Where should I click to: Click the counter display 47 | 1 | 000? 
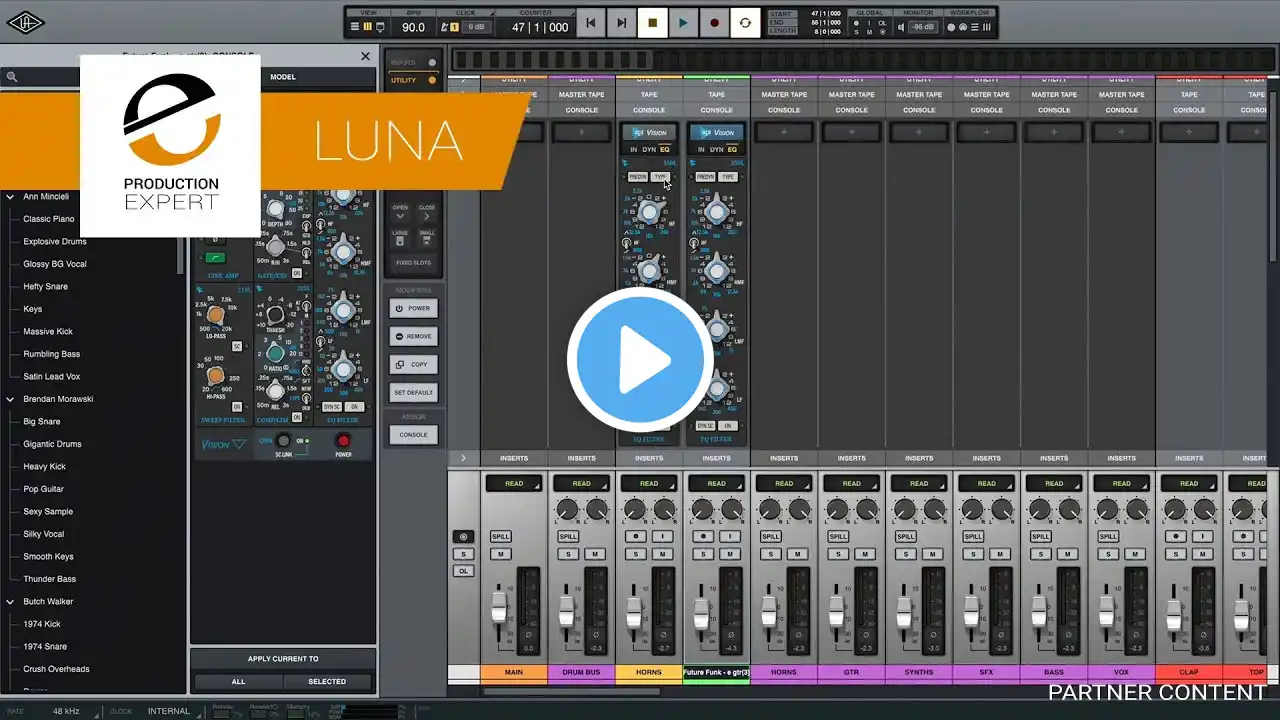click(x=540, y=27)
